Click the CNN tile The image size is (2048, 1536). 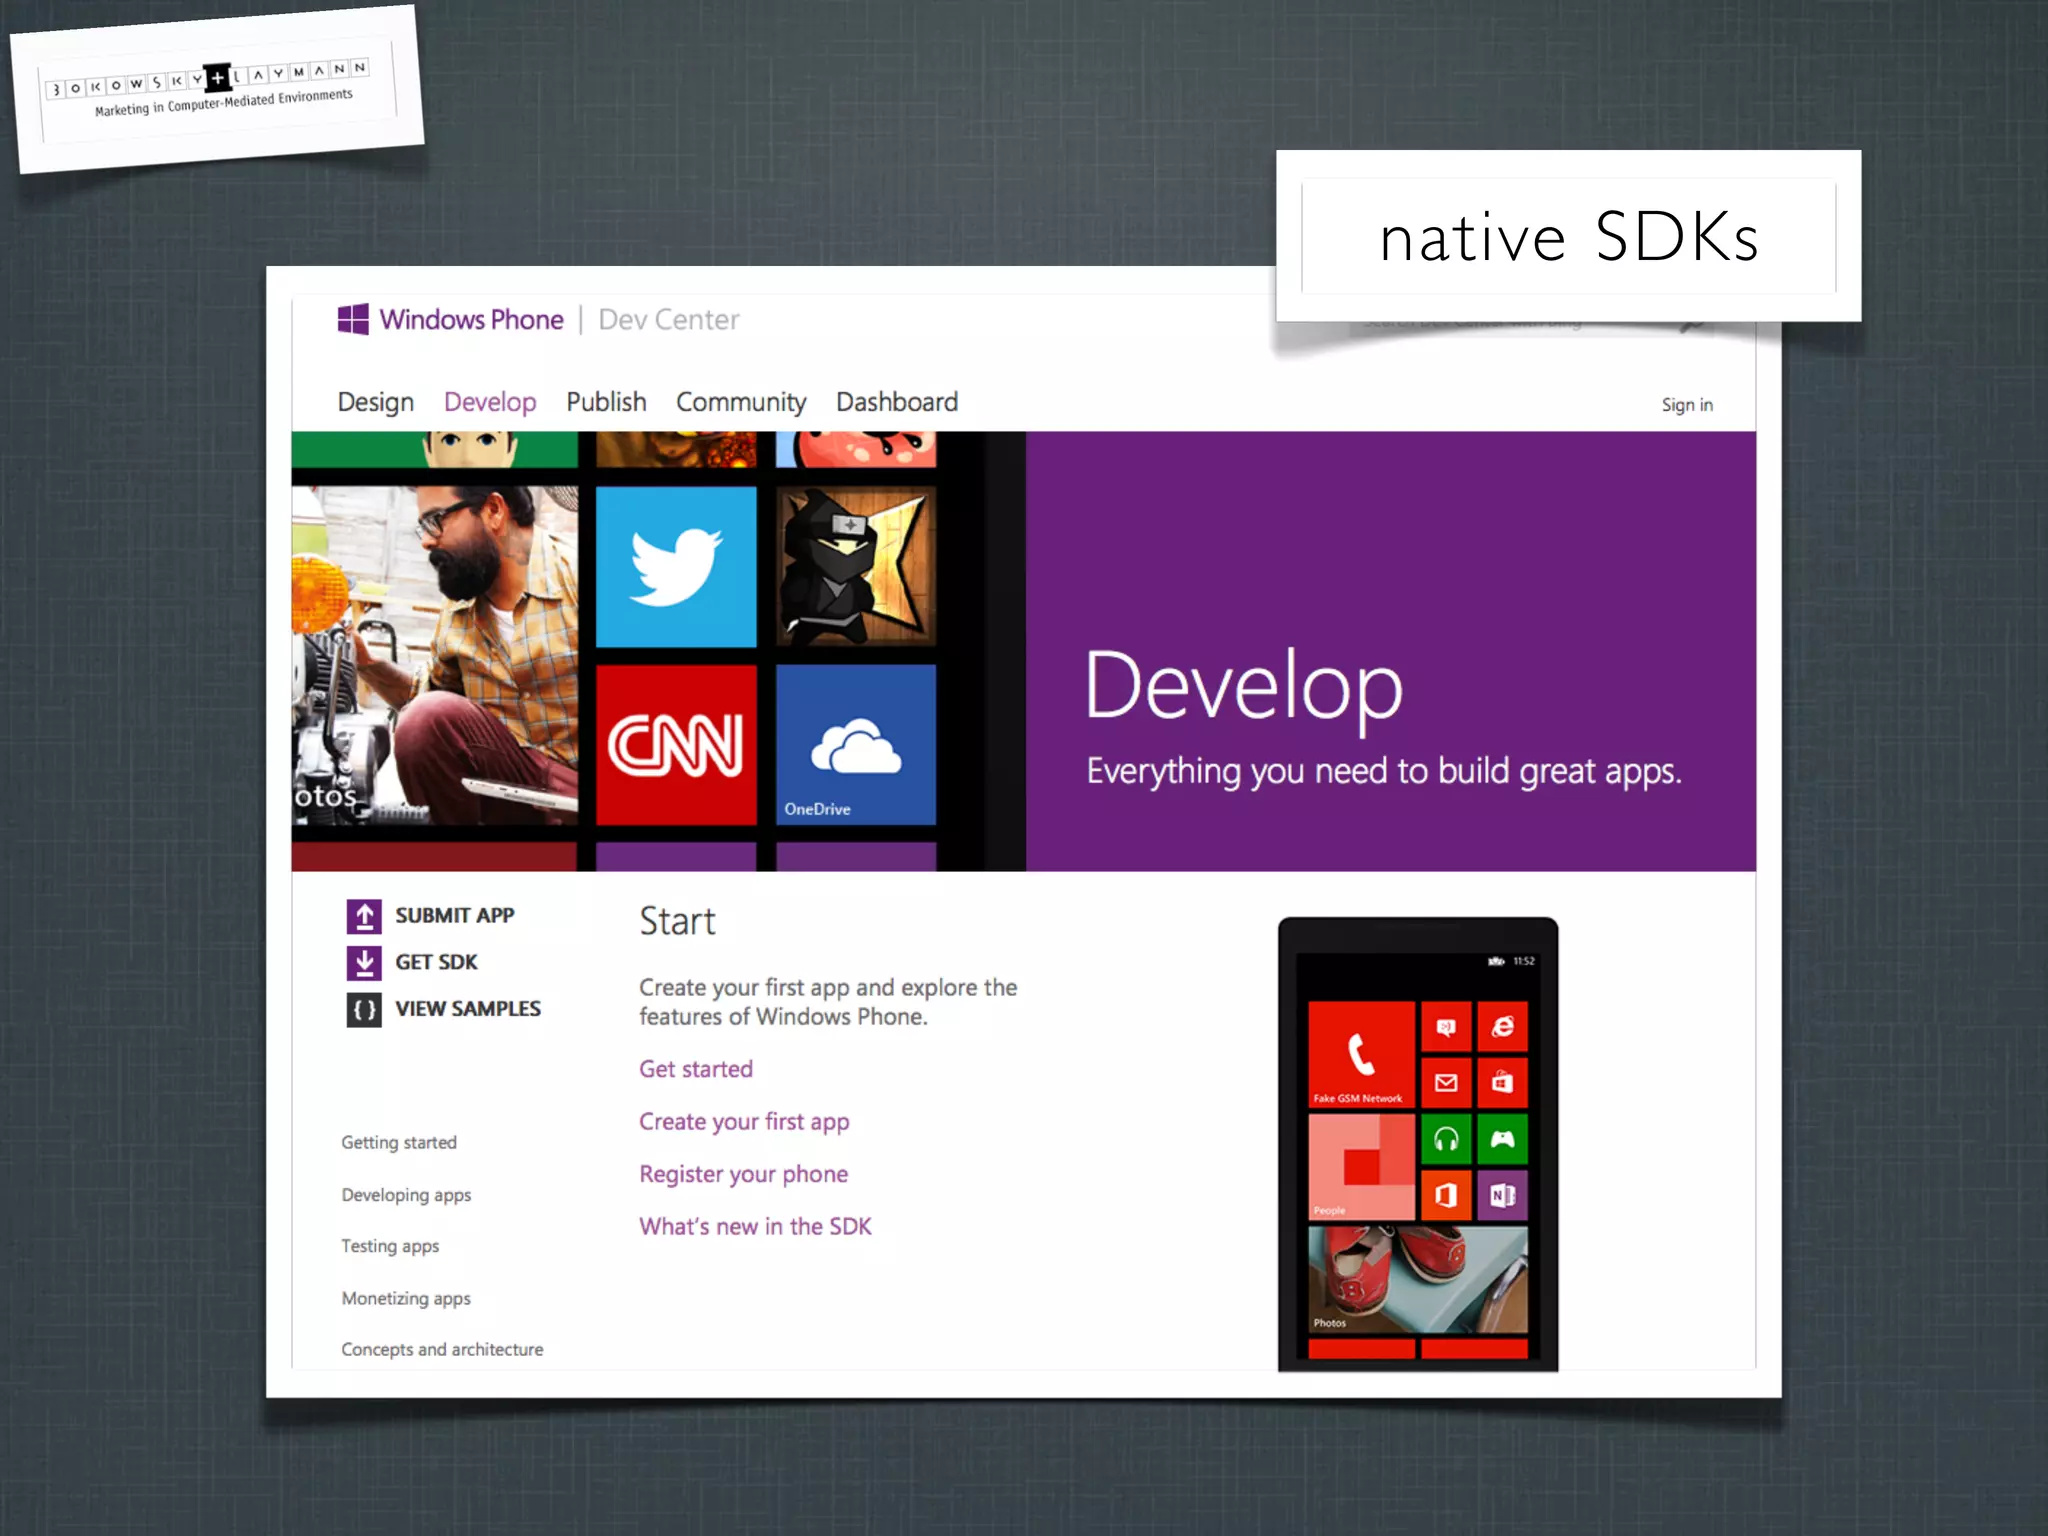[676, 745]
